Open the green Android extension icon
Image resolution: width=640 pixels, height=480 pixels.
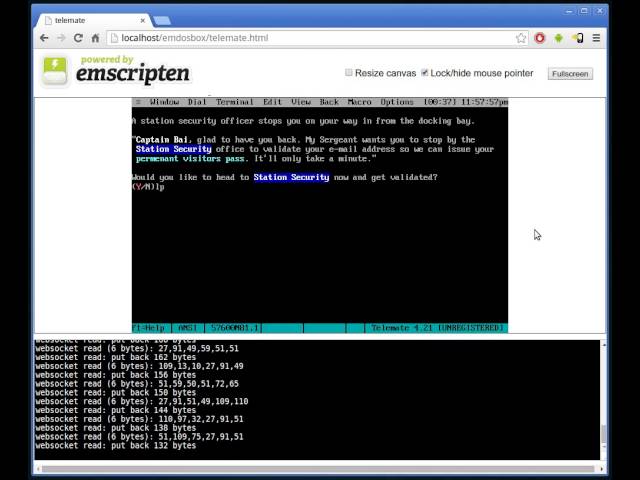[558, 38]
